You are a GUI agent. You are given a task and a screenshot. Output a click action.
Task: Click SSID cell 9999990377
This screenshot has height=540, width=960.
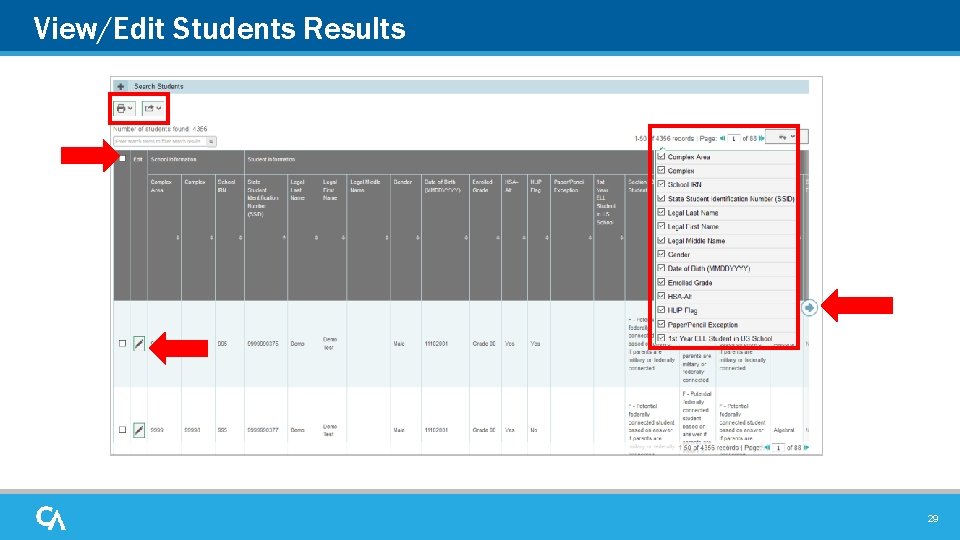(263, 430)
